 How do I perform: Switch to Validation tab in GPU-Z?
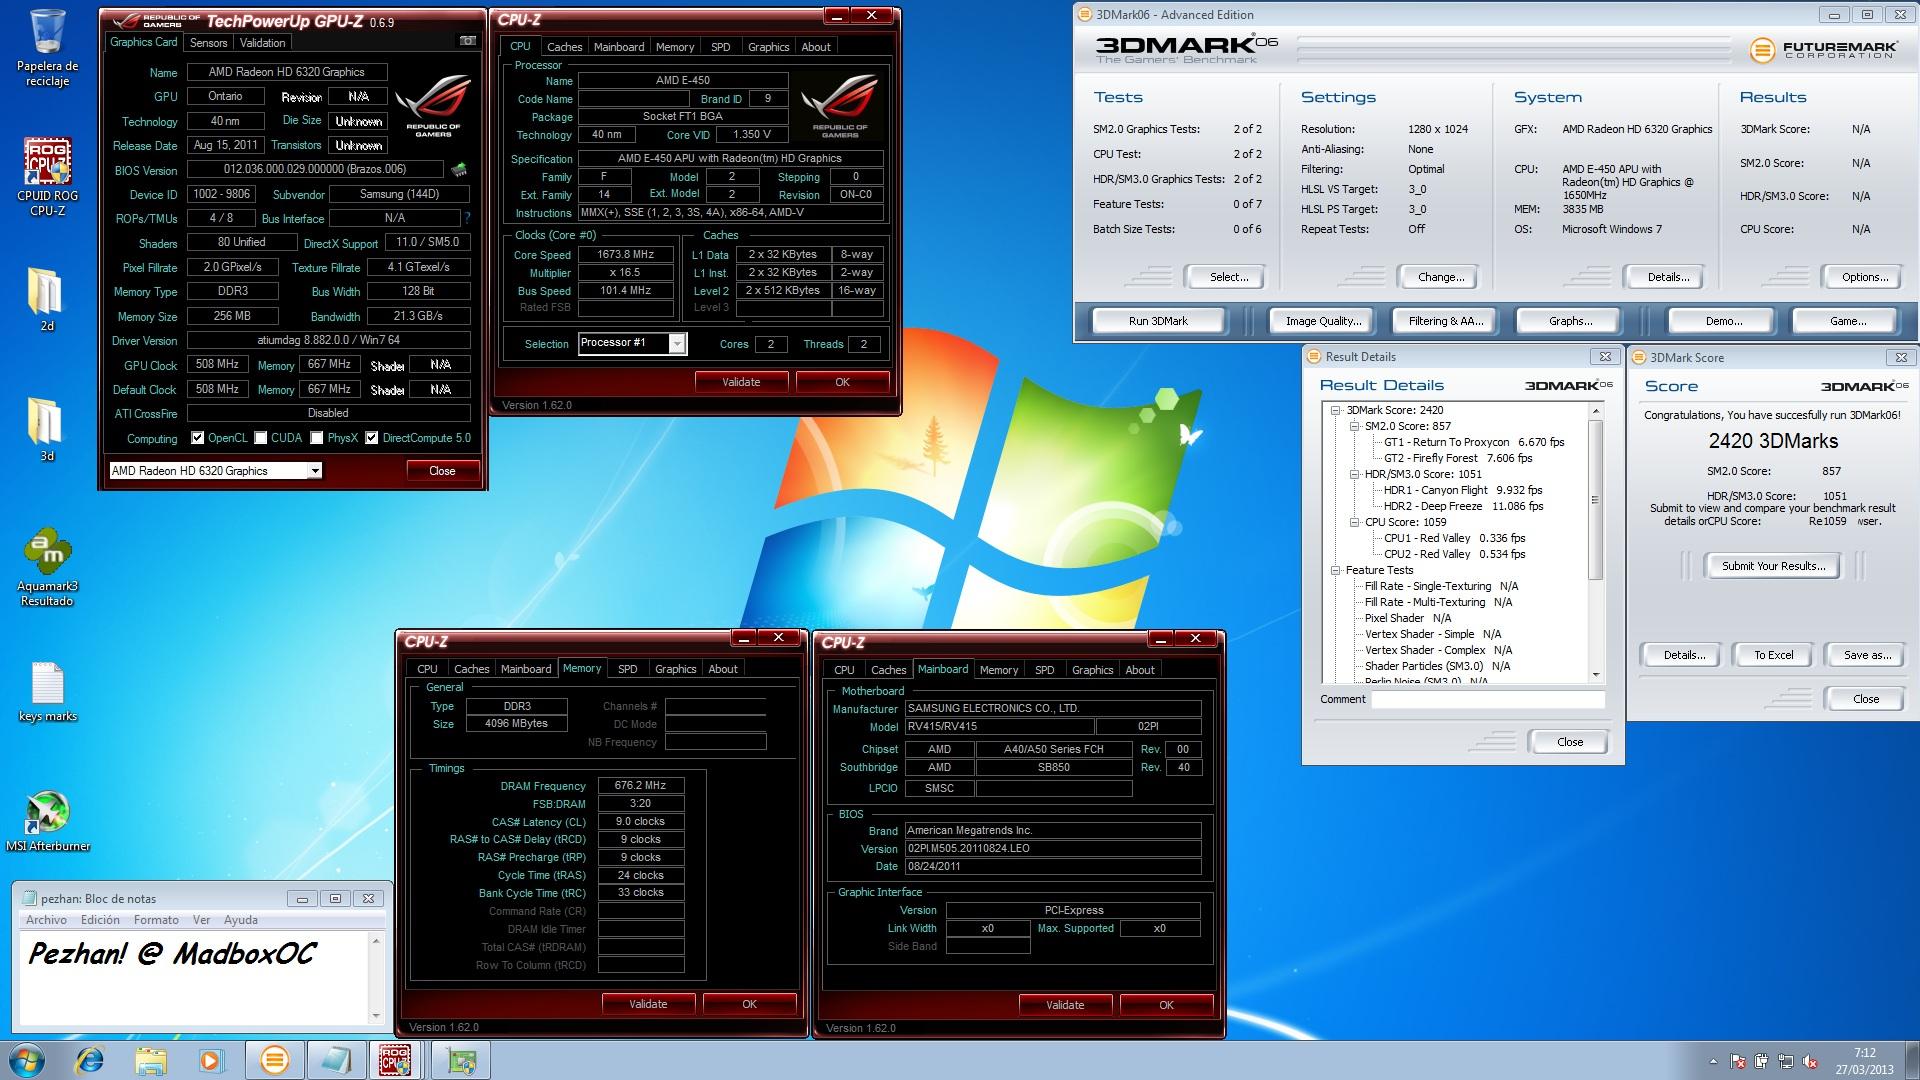[x=263, y=43]
